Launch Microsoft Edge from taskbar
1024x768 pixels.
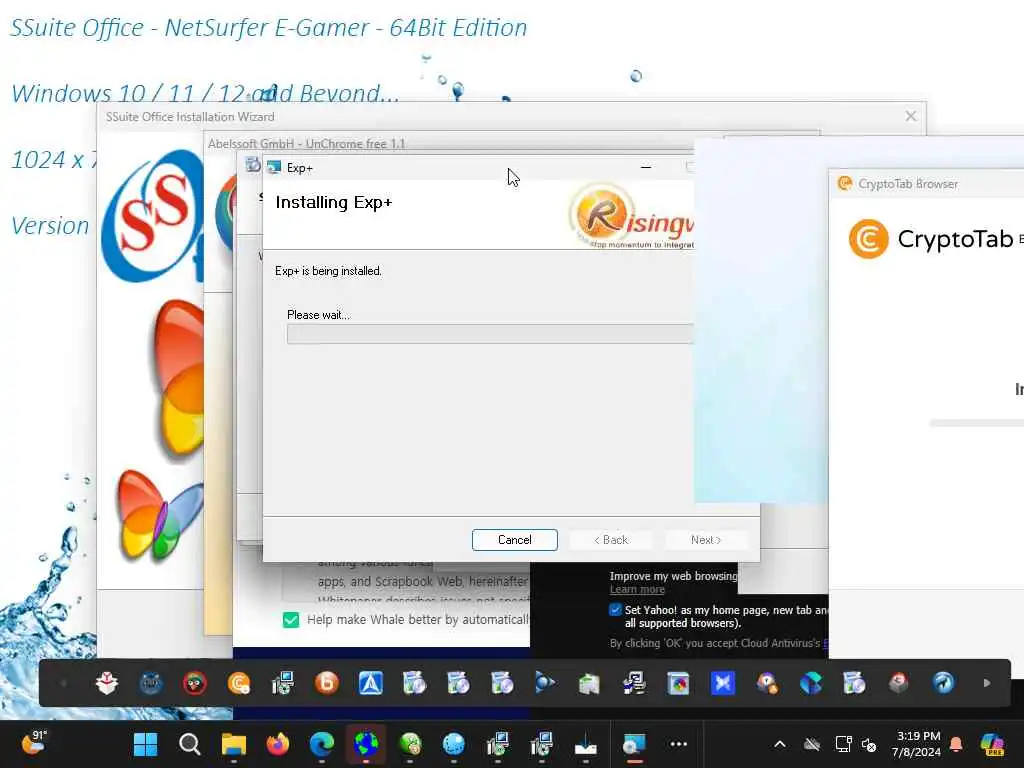tap(321, 744)
